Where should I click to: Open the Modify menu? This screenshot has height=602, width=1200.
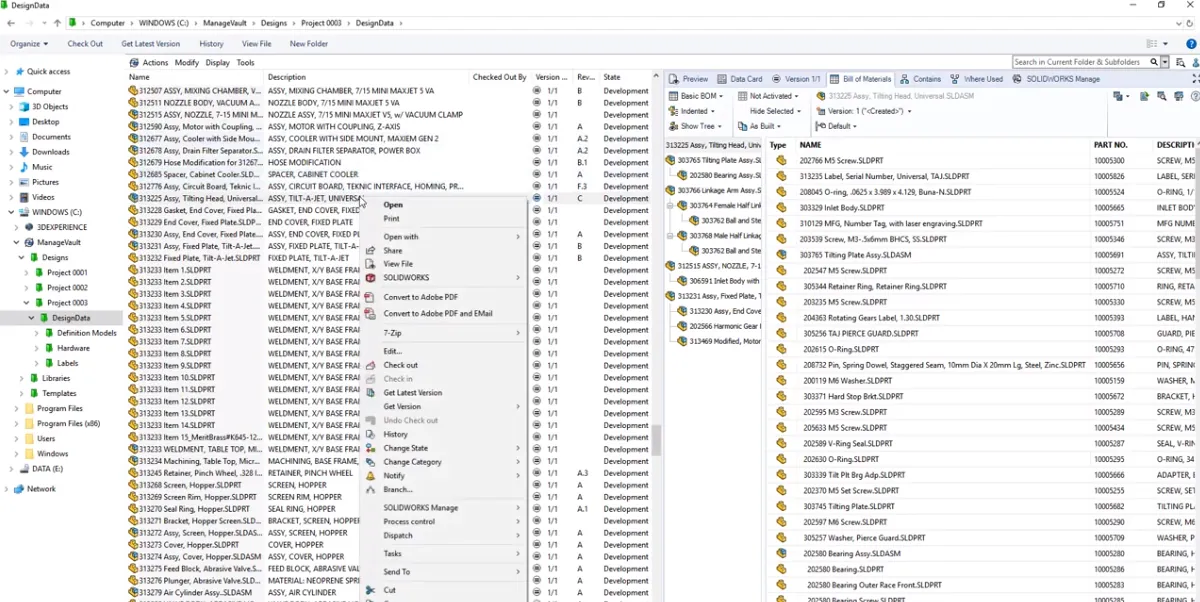pyautogui.click(x=187, y=63)
